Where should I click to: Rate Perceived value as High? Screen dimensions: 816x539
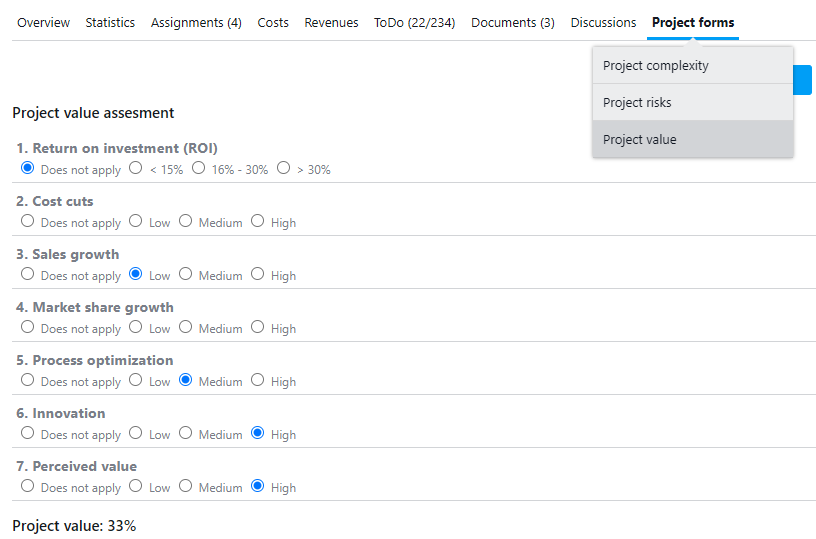(258, 486)
